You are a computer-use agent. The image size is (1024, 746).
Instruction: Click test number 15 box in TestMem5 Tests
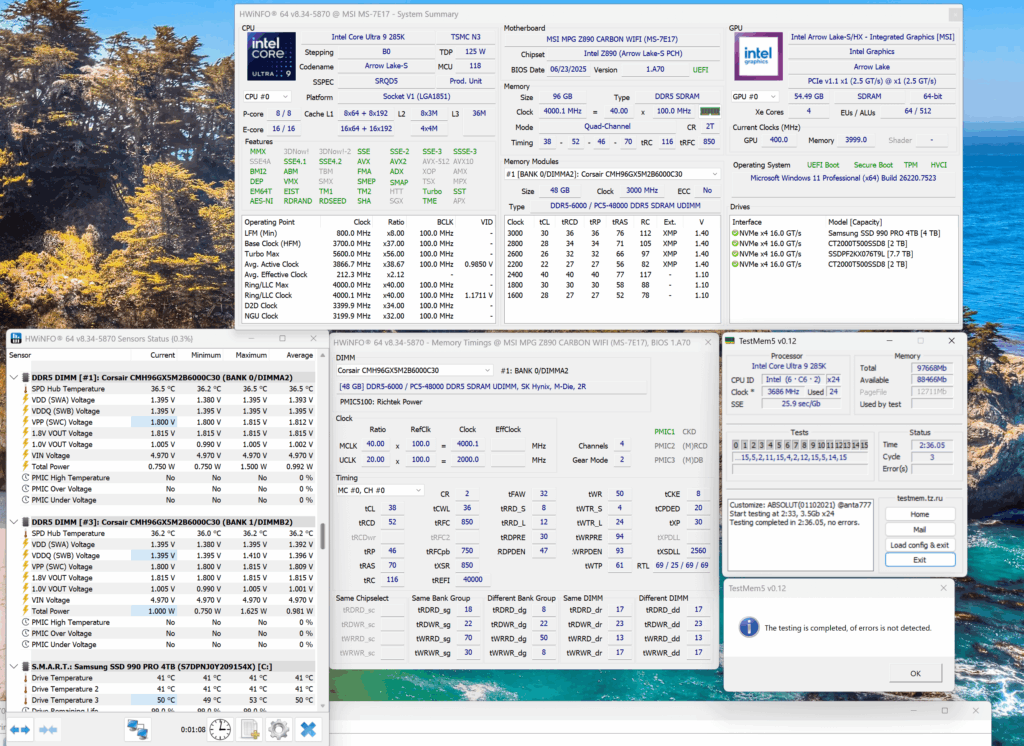(865, 445)
